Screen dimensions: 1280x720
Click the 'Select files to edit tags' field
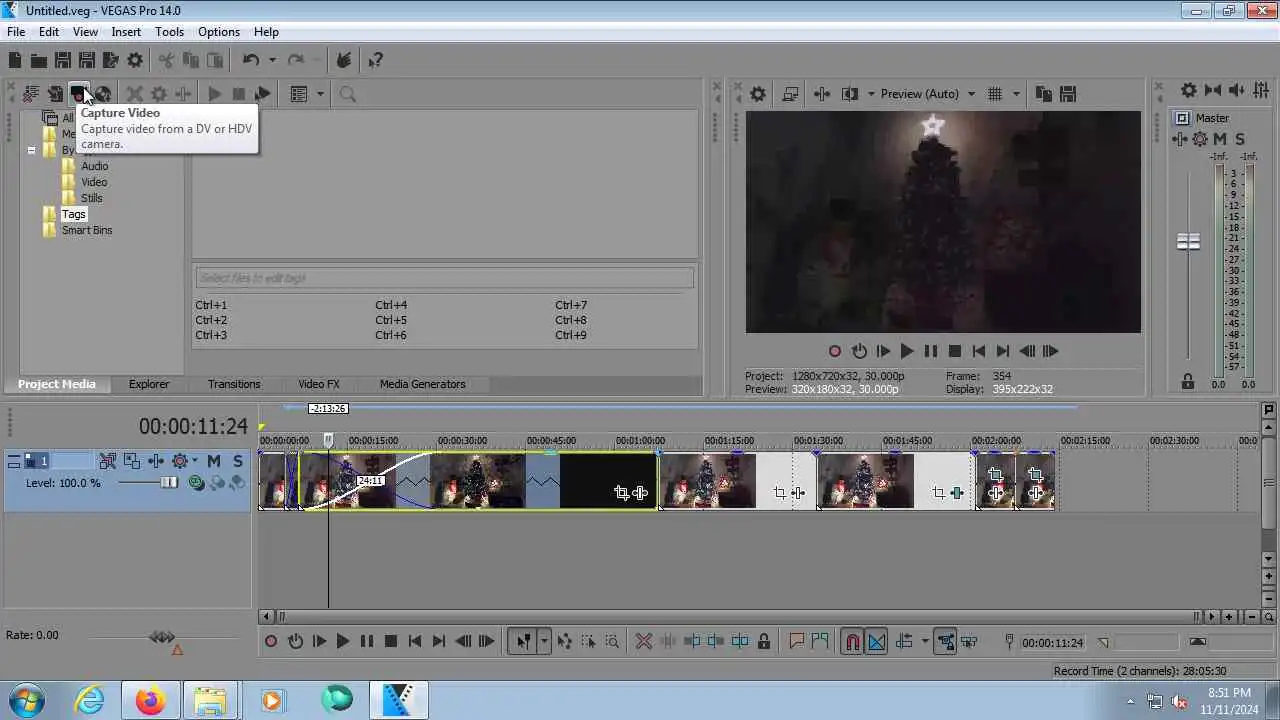444,278
